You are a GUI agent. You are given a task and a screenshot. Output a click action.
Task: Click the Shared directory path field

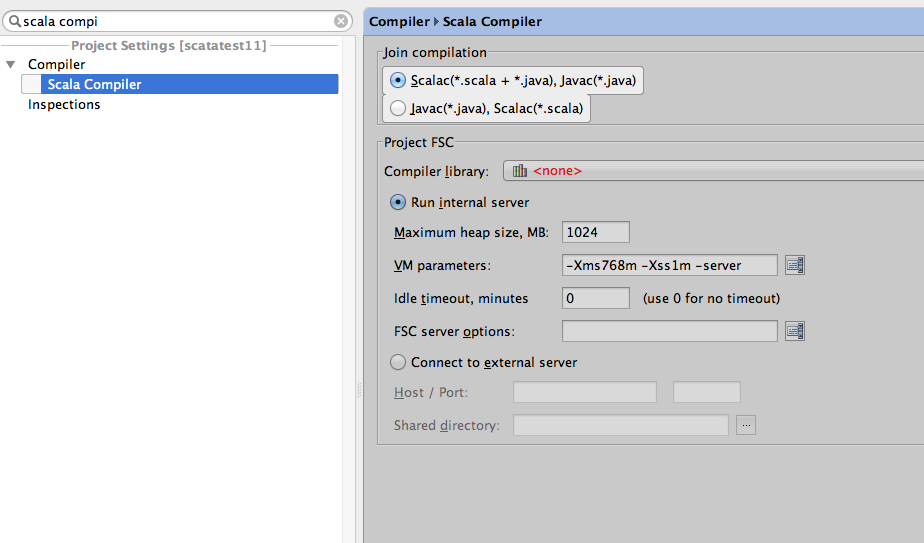[x=621, y=425]
